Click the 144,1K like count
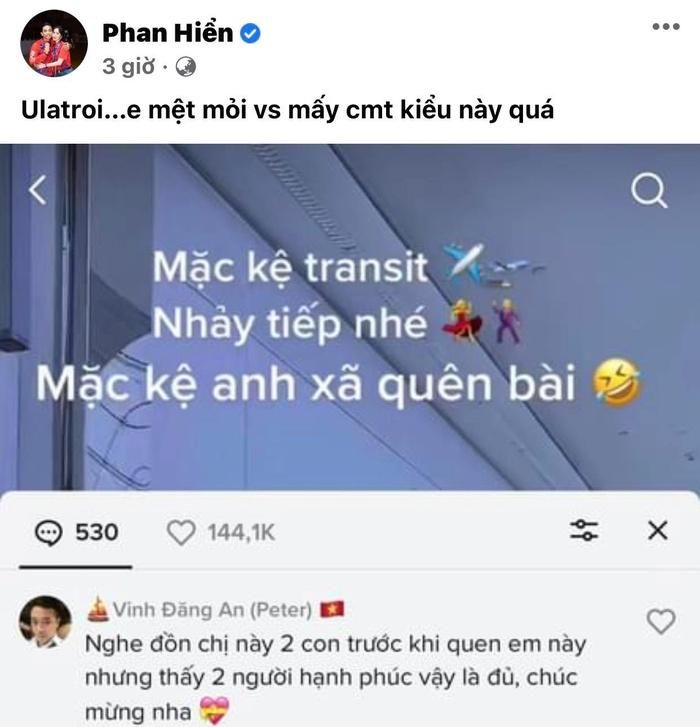Viewport: 700px width, 727px height. (241, 532)
